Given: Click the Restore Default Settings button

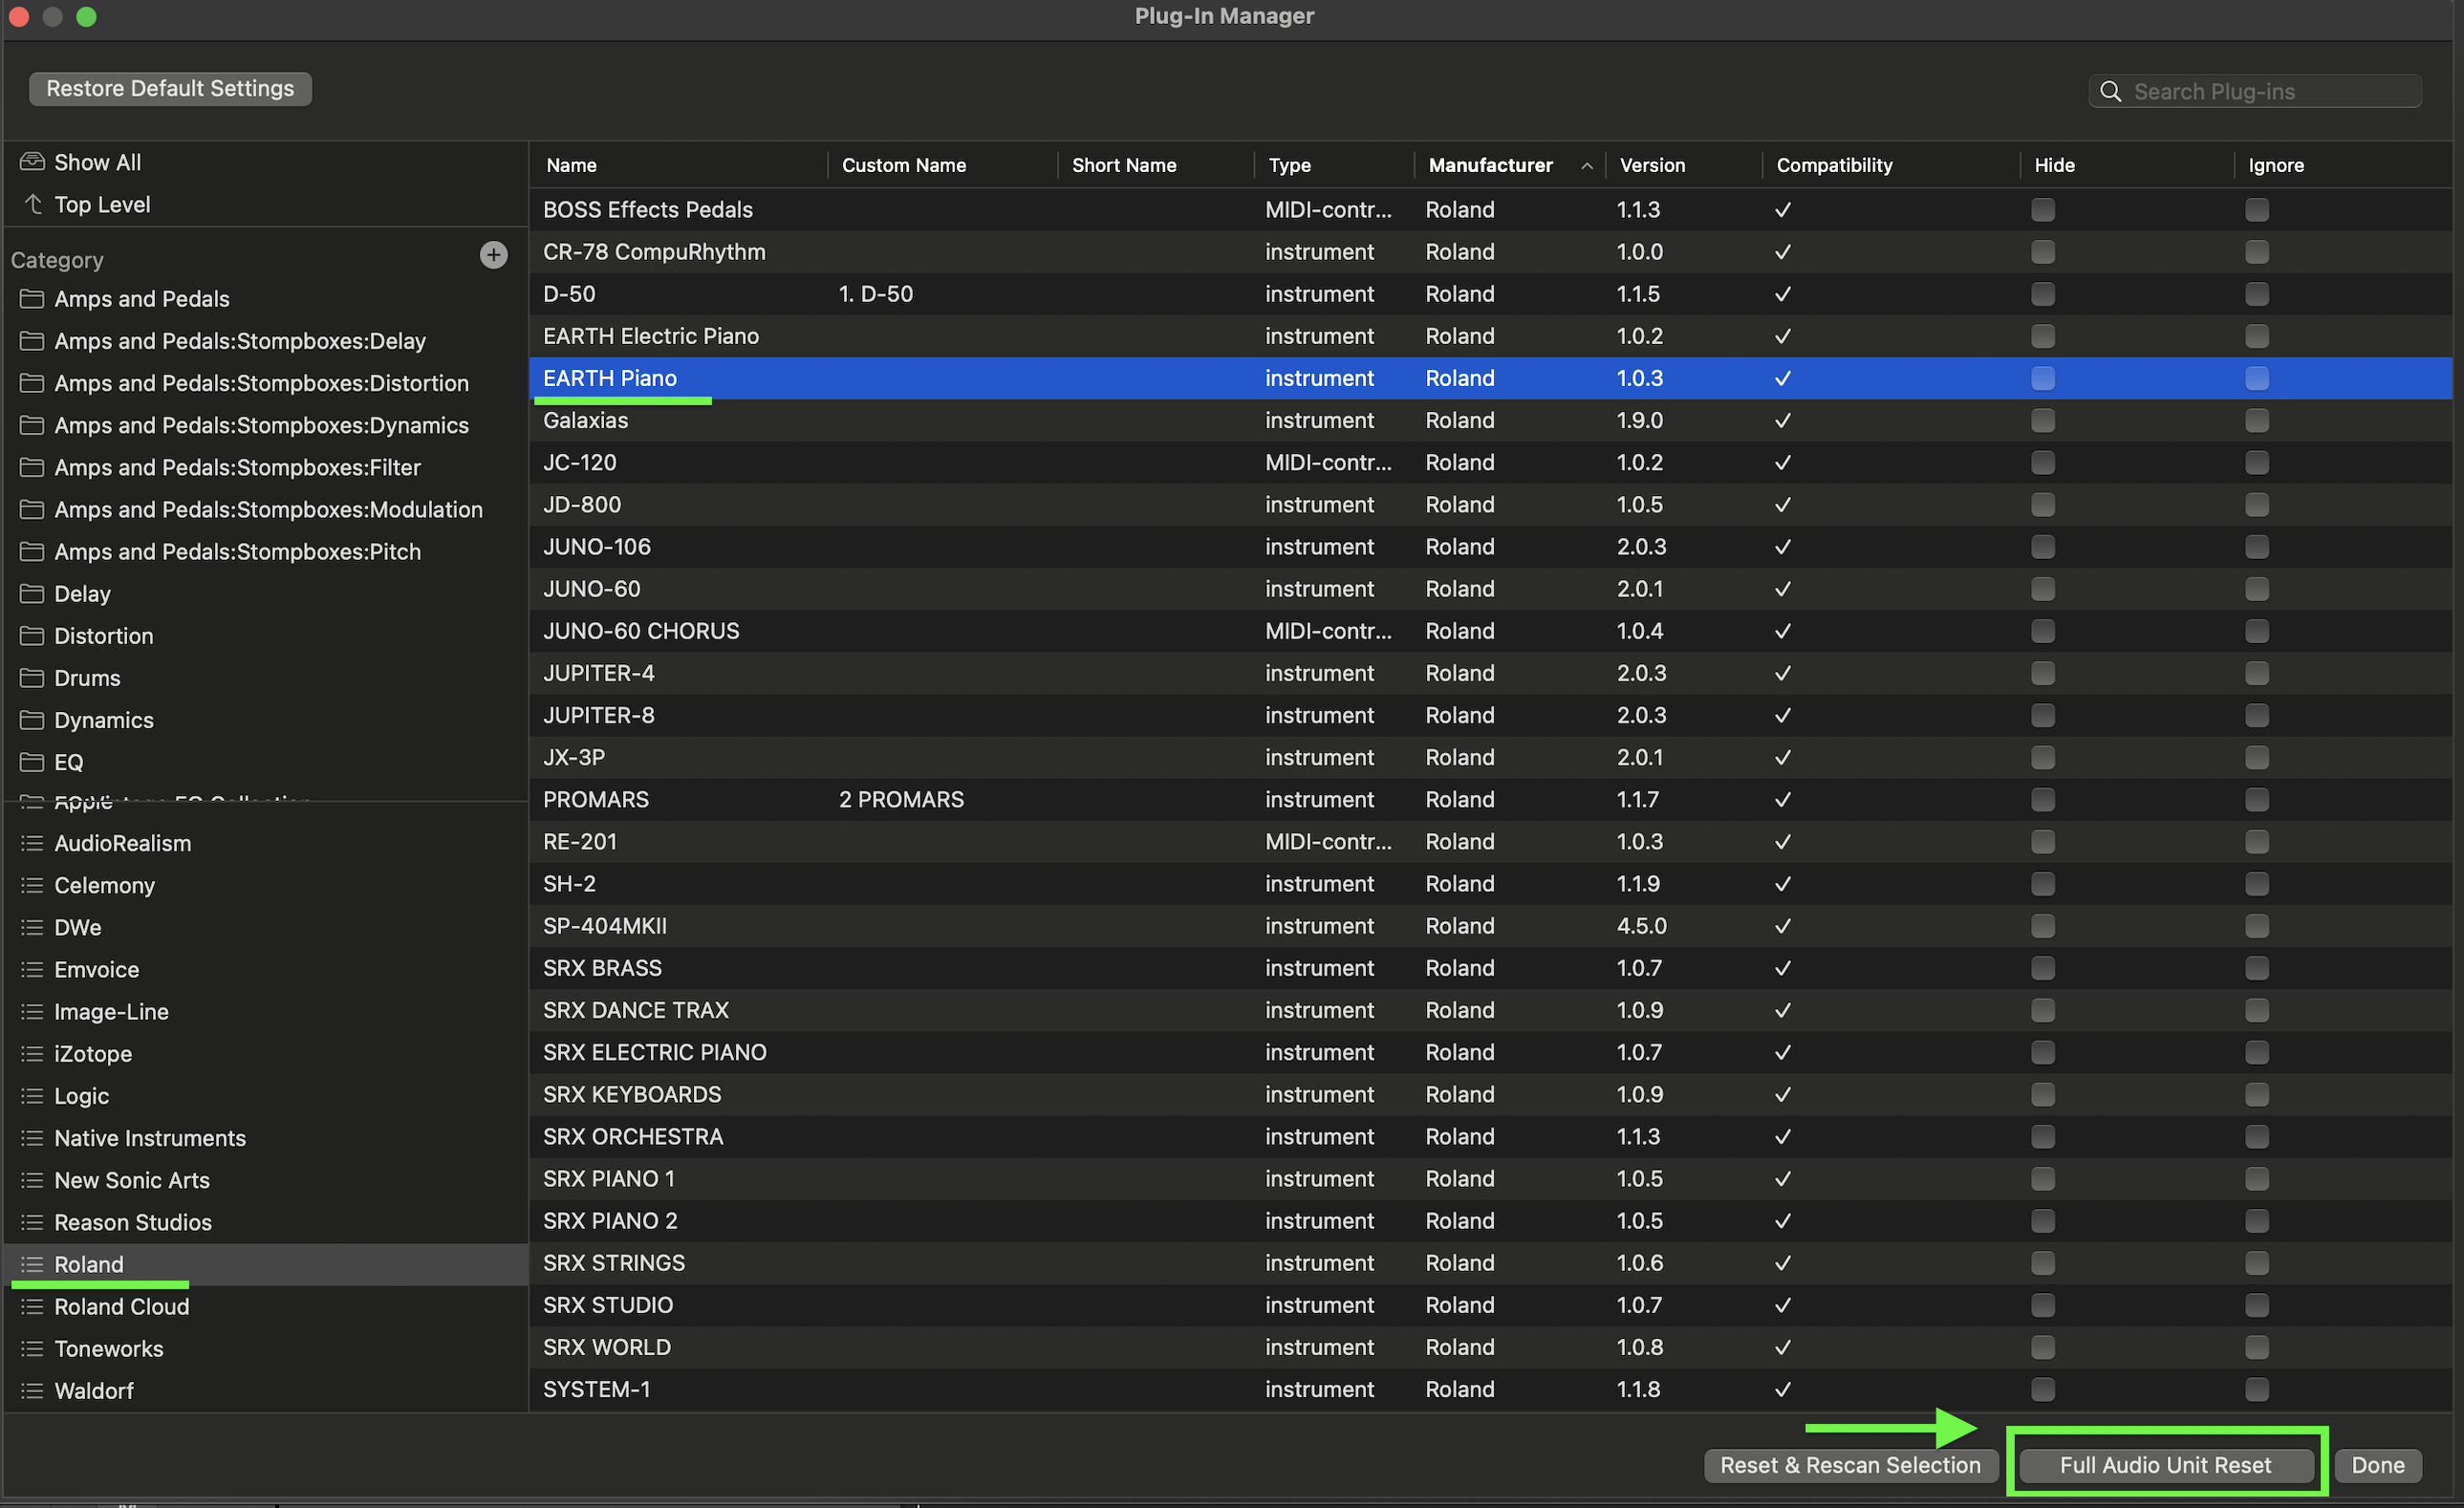Looking at the screenshot, I should (x=170, y=89).
